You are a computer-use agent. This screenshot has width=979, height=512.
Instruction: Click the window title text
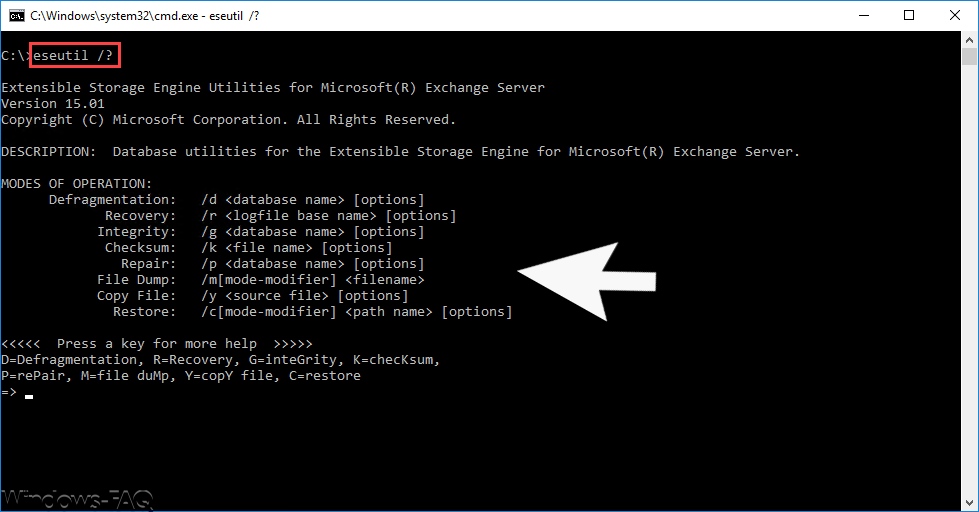point(145,16)
